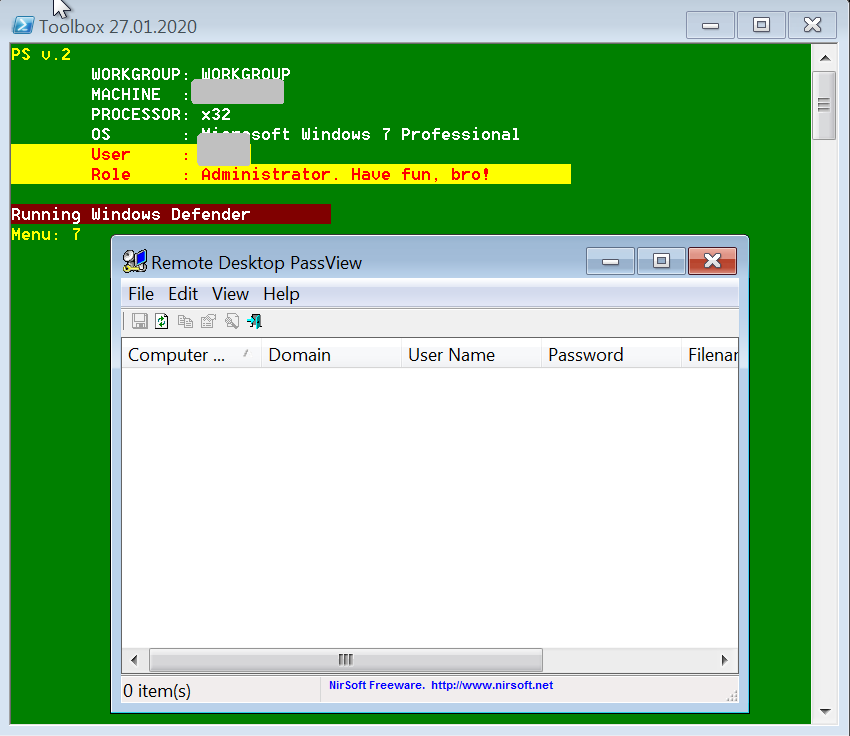
Task: Sort by Filename column header
Action: 710,354
